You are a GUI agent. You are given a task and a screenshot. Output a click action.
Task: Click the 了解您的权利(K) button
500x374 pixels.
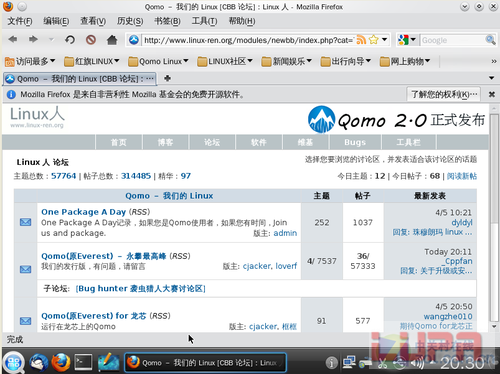[444, 94]
